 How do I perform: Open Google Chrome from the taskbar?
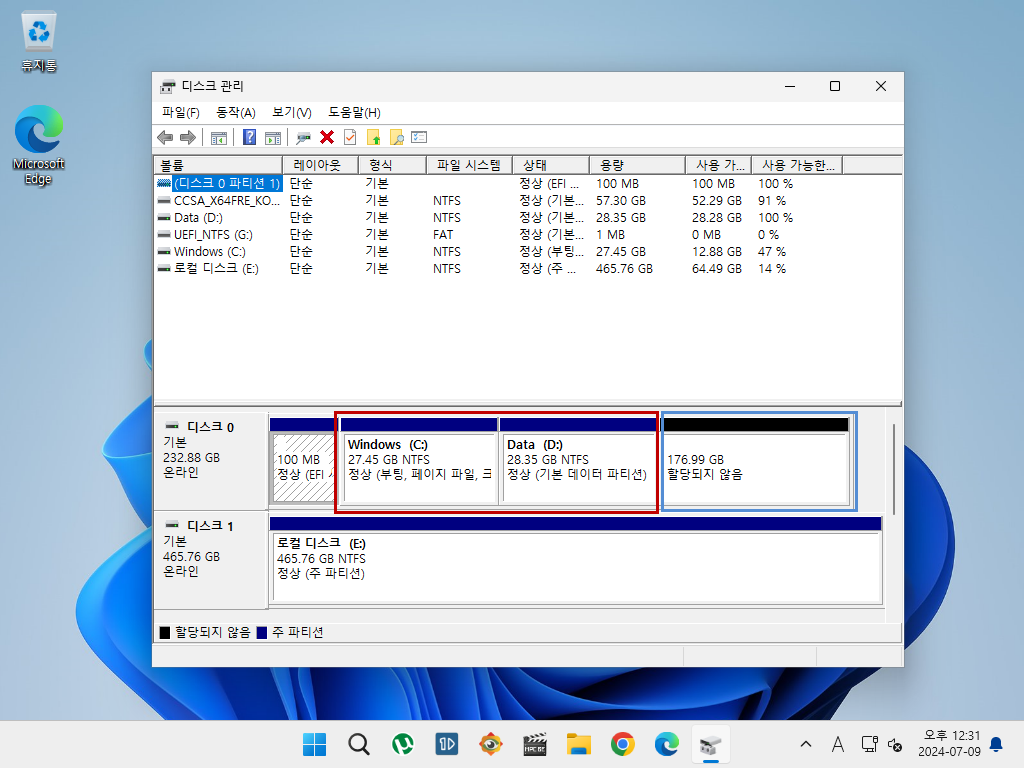click(623, 744)
